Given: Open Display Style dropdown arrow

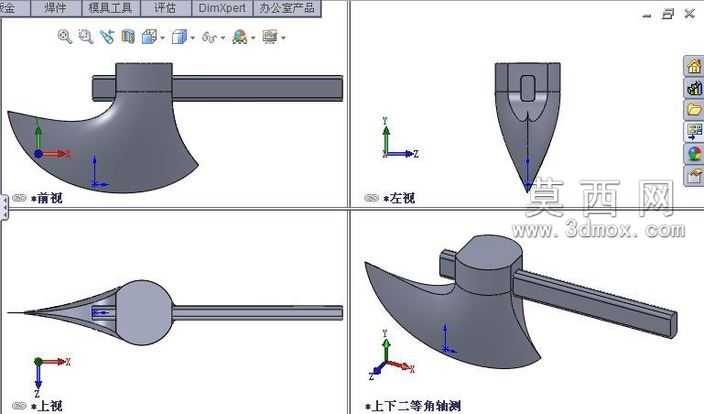Looking at the screenshot, I should tap(193, 38).
